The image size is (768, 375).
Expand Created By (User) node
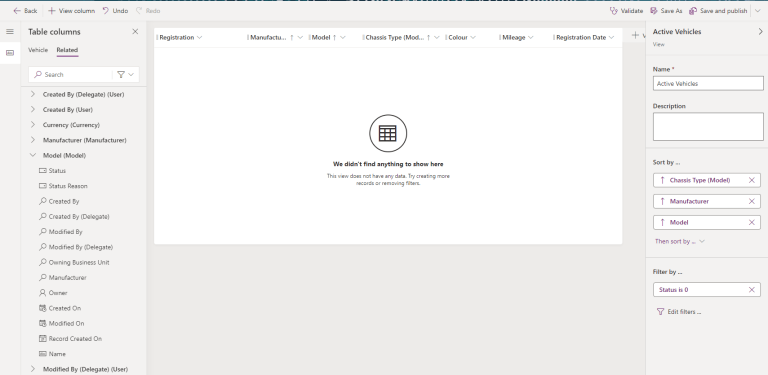tap(33, 109)
